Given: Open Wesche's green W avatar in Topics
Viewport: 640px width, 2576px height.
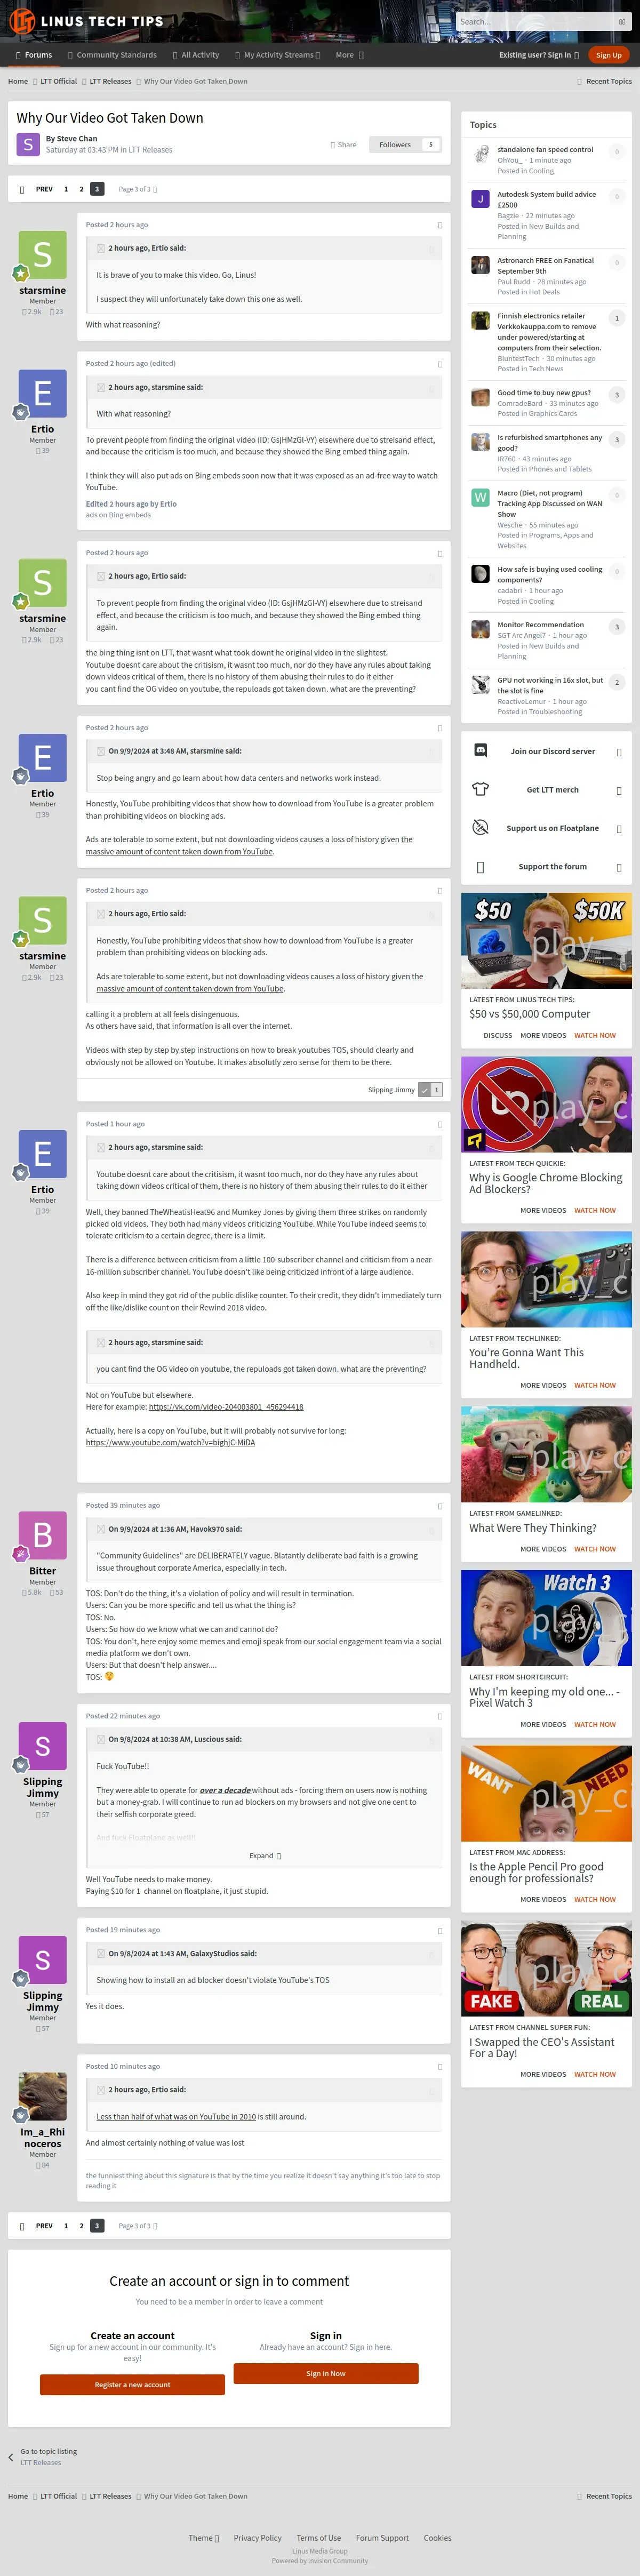Looking at the screenshot, I should tap(480, 497).
